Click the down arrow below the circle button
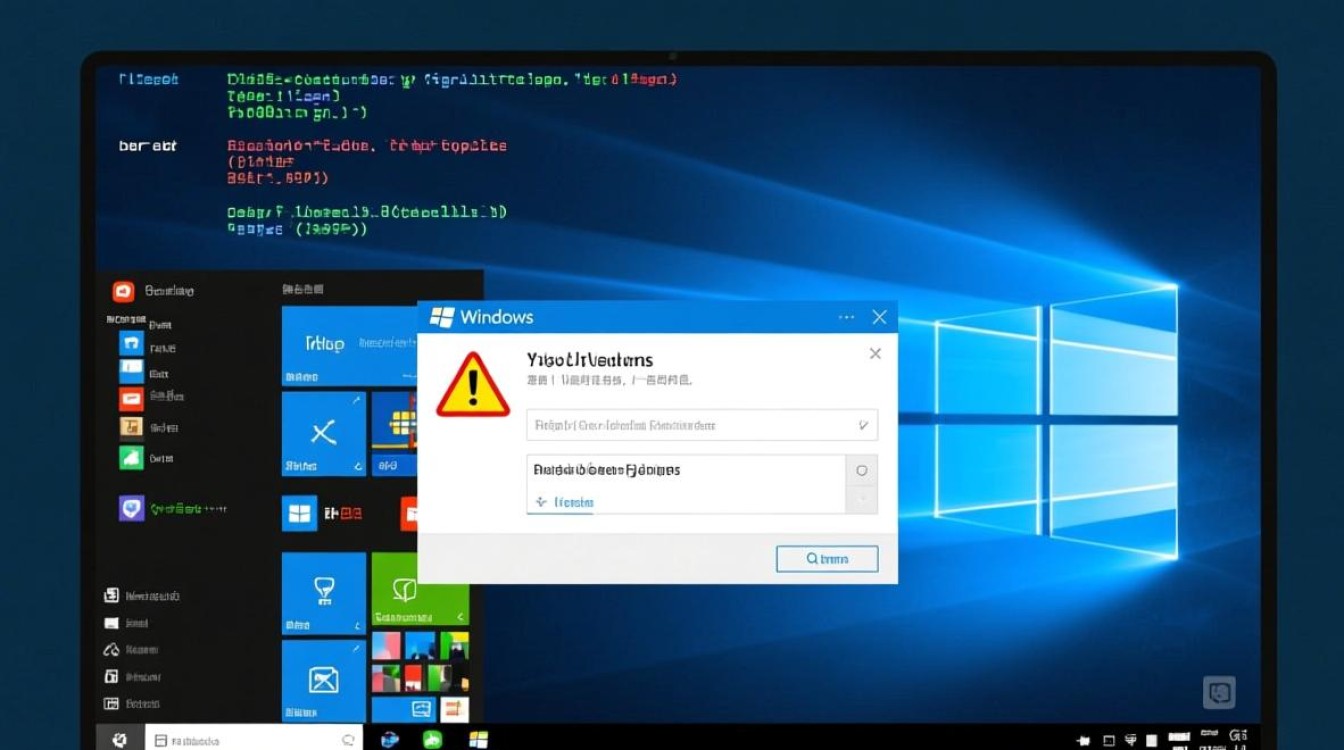1344x750 pixels. [x=861, y=500]
